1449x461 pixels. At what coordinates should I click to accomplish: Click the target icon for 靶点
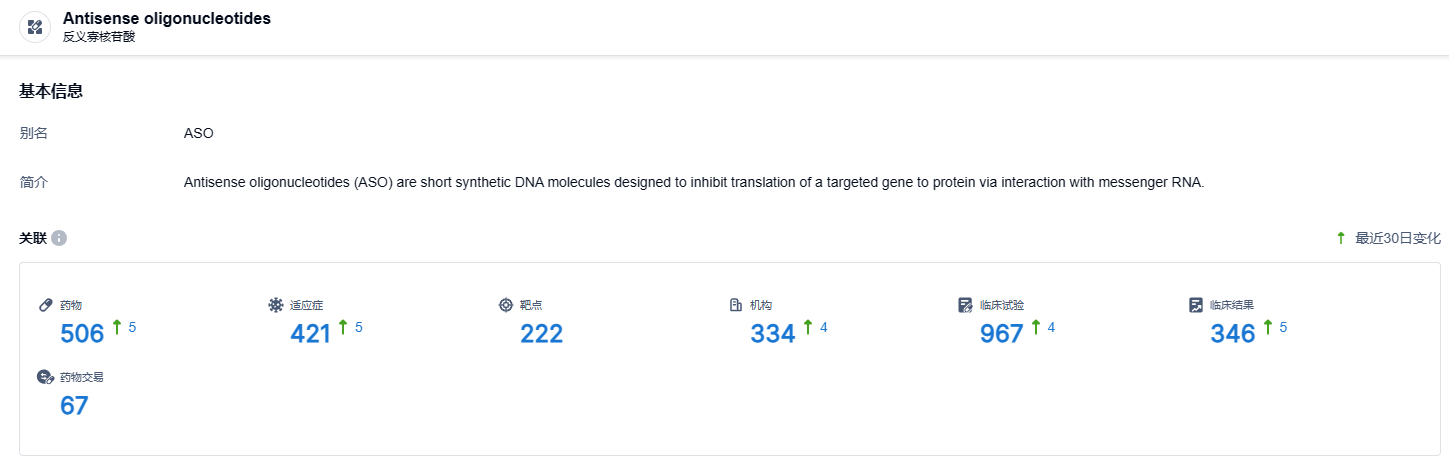click(506, 305)
